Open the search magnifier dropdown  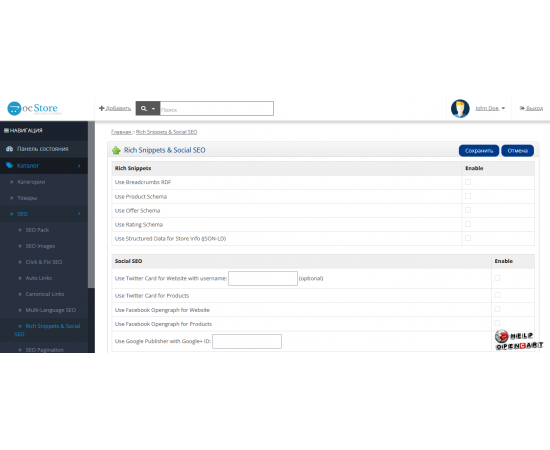click(x=148, y=108)
